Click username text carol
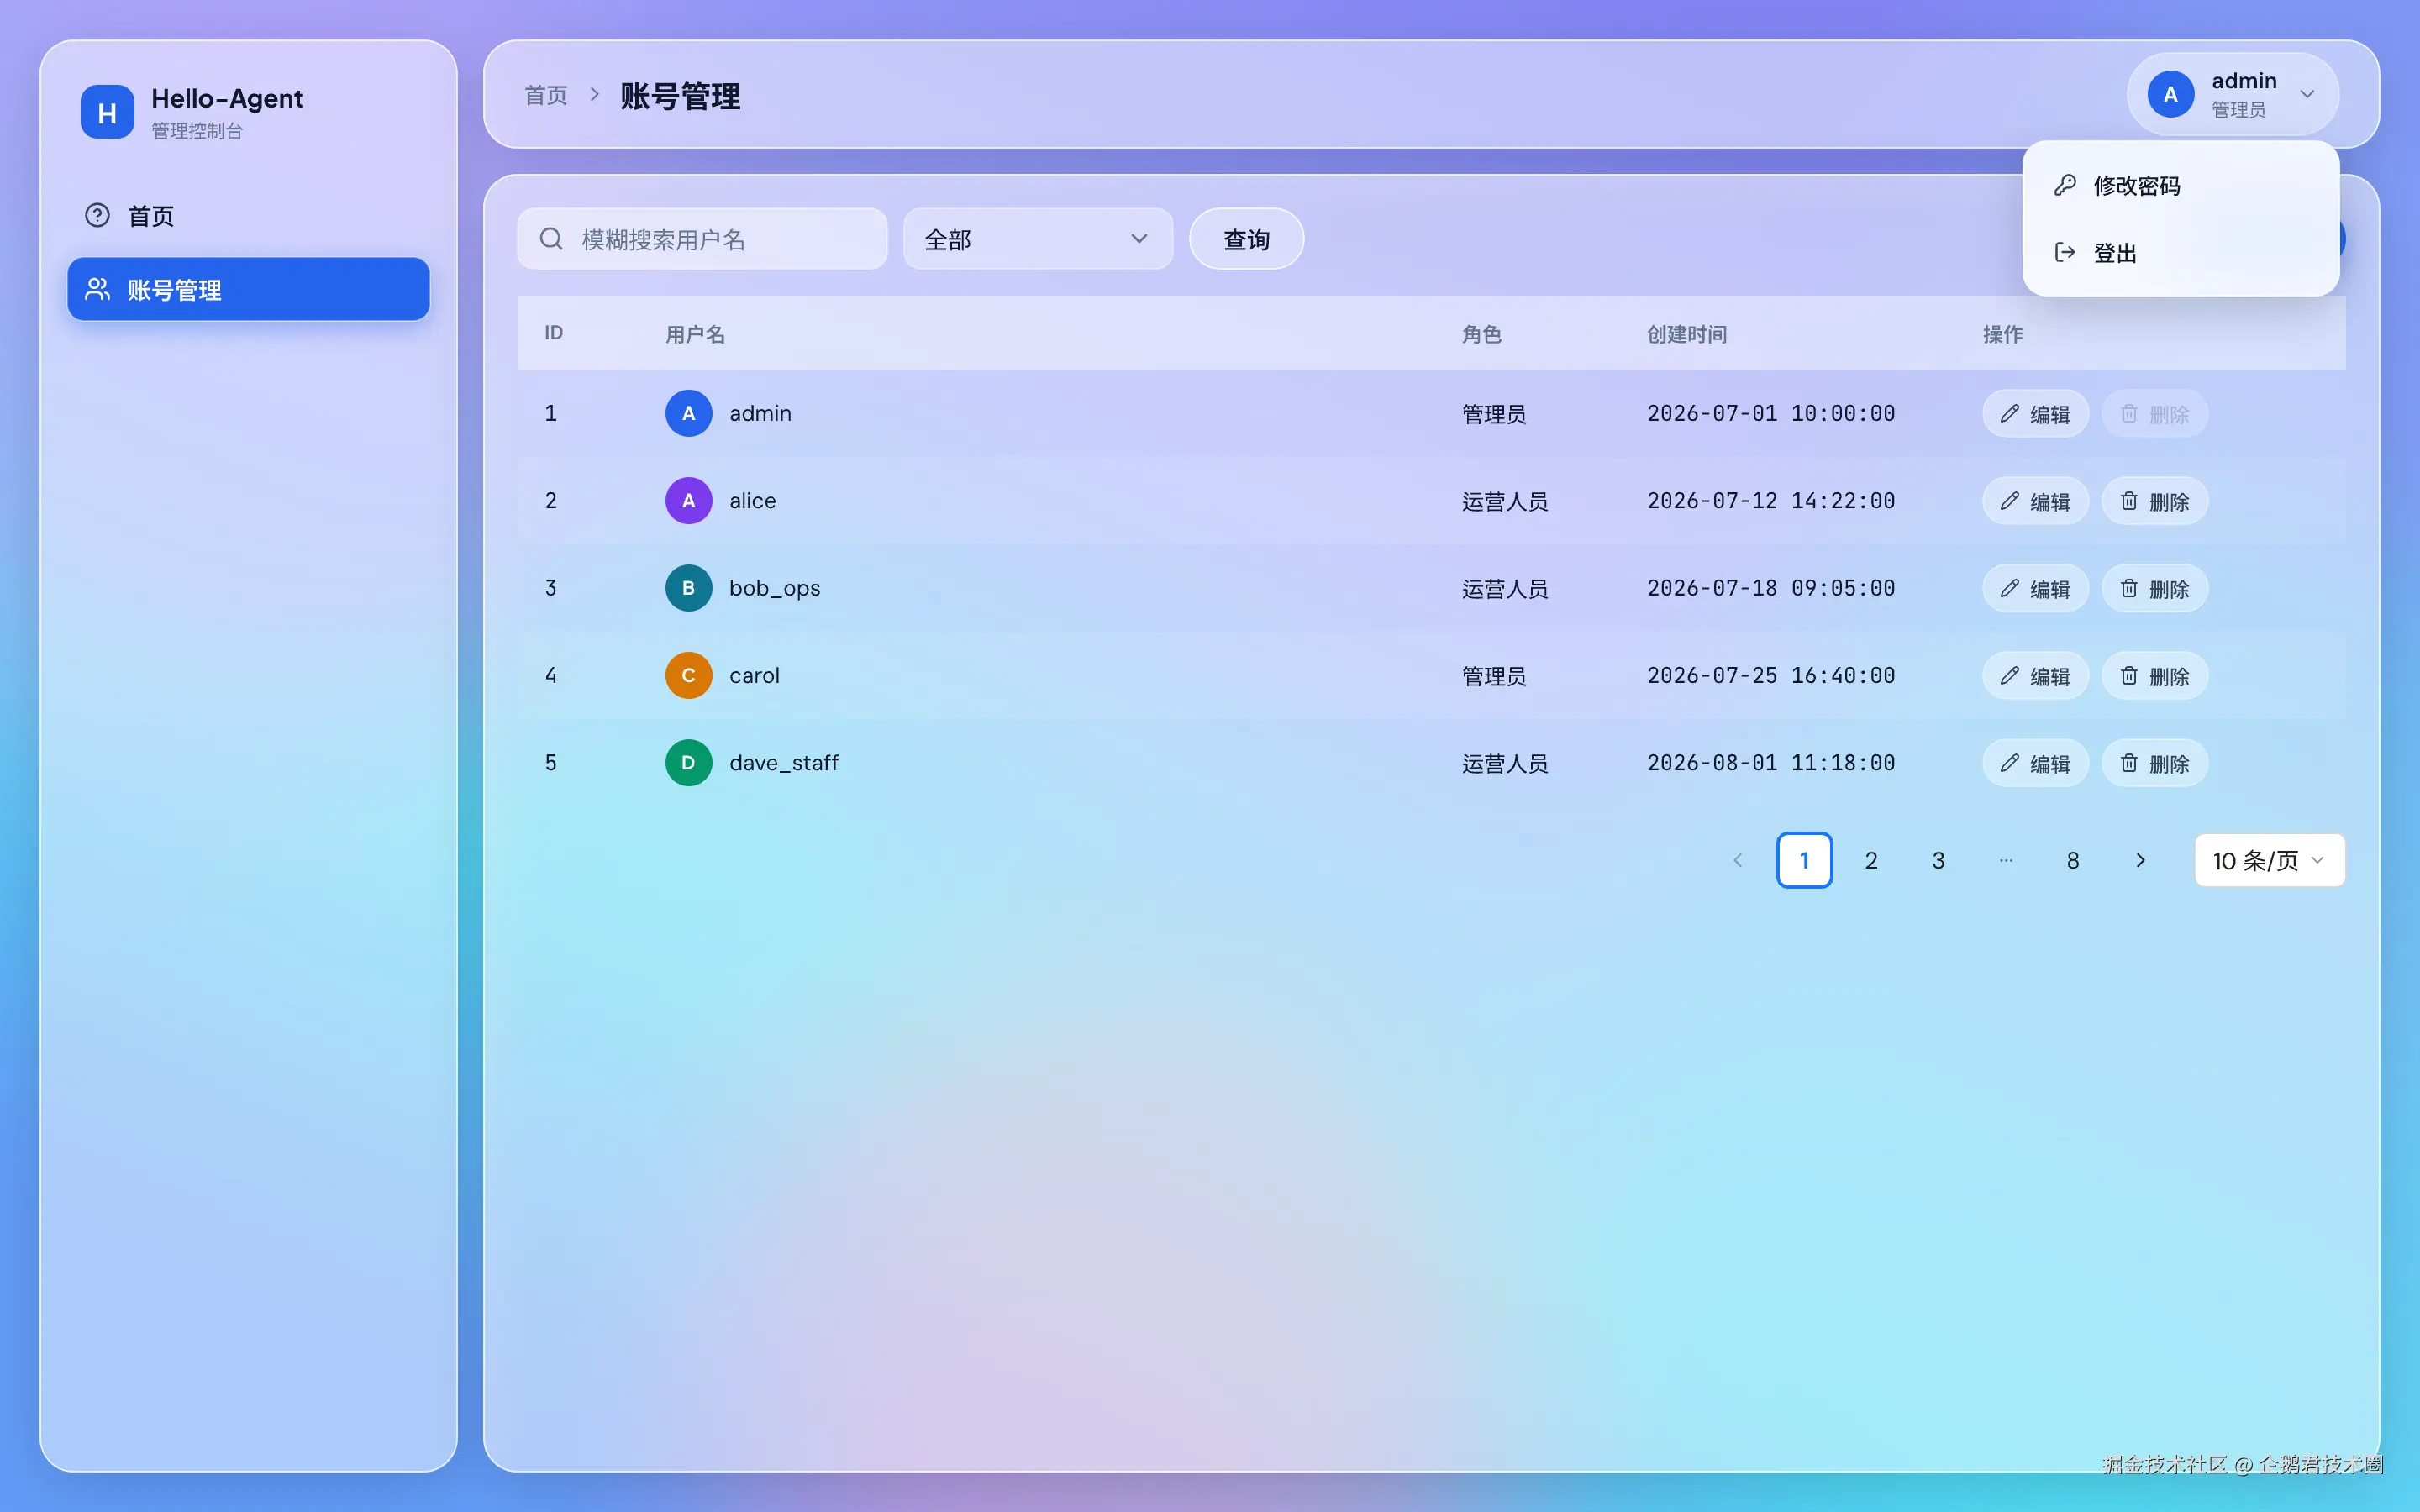Screen dimensions: 2420x1512 click(x=754, y=675)
